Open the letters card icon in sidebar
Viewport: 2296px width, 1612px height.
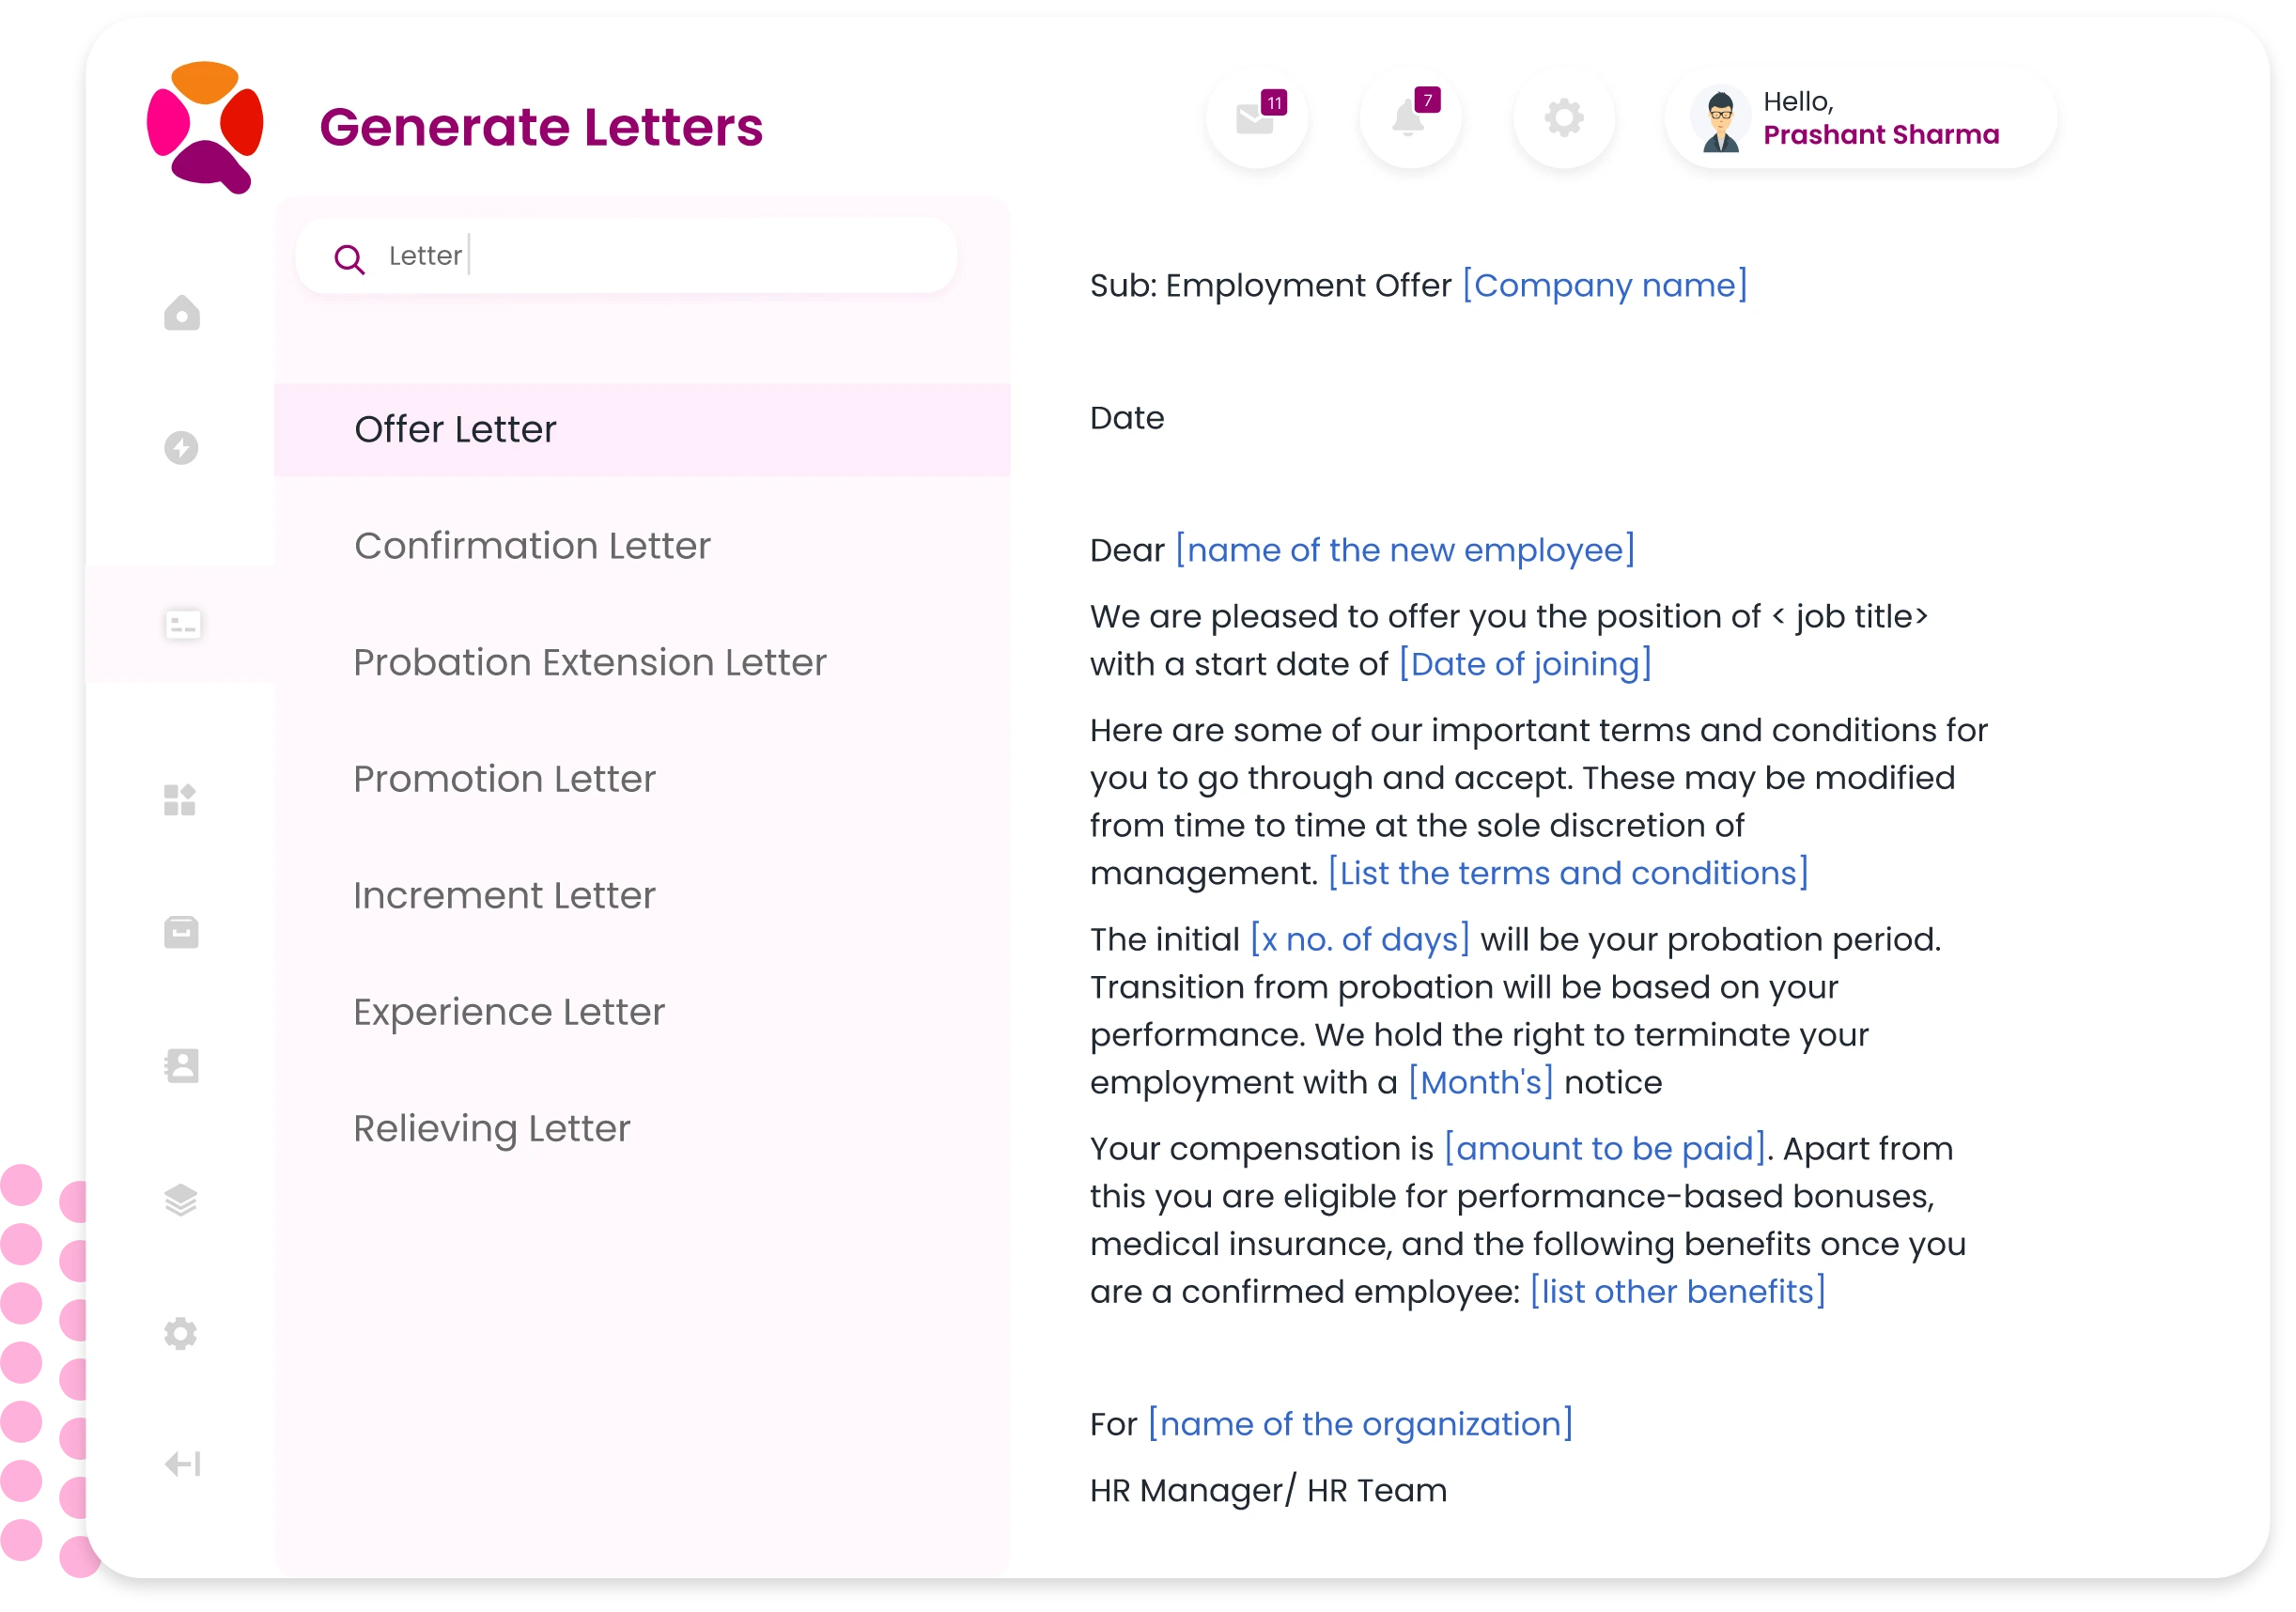click(x=181, y=624)
